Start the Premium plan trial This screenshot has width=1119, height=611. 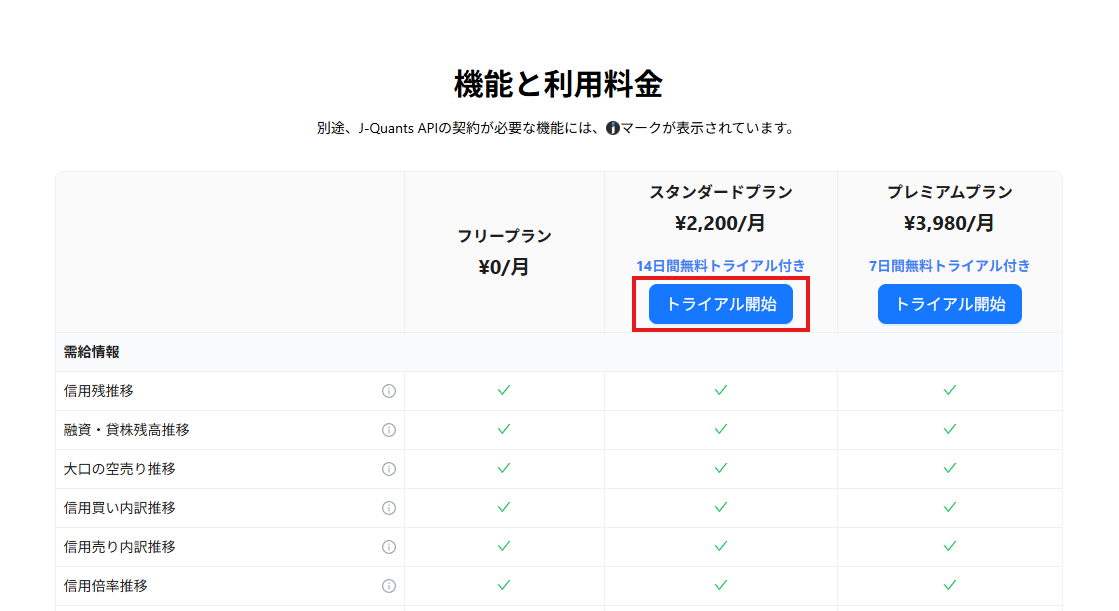click(949, 304)
